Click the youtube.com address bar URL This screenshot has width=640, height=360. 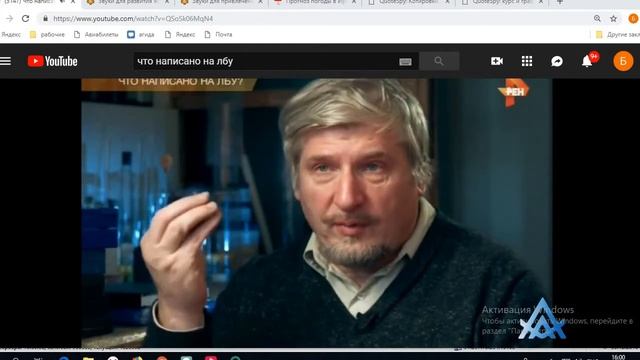pyautogui.click(x=133, y=19)
